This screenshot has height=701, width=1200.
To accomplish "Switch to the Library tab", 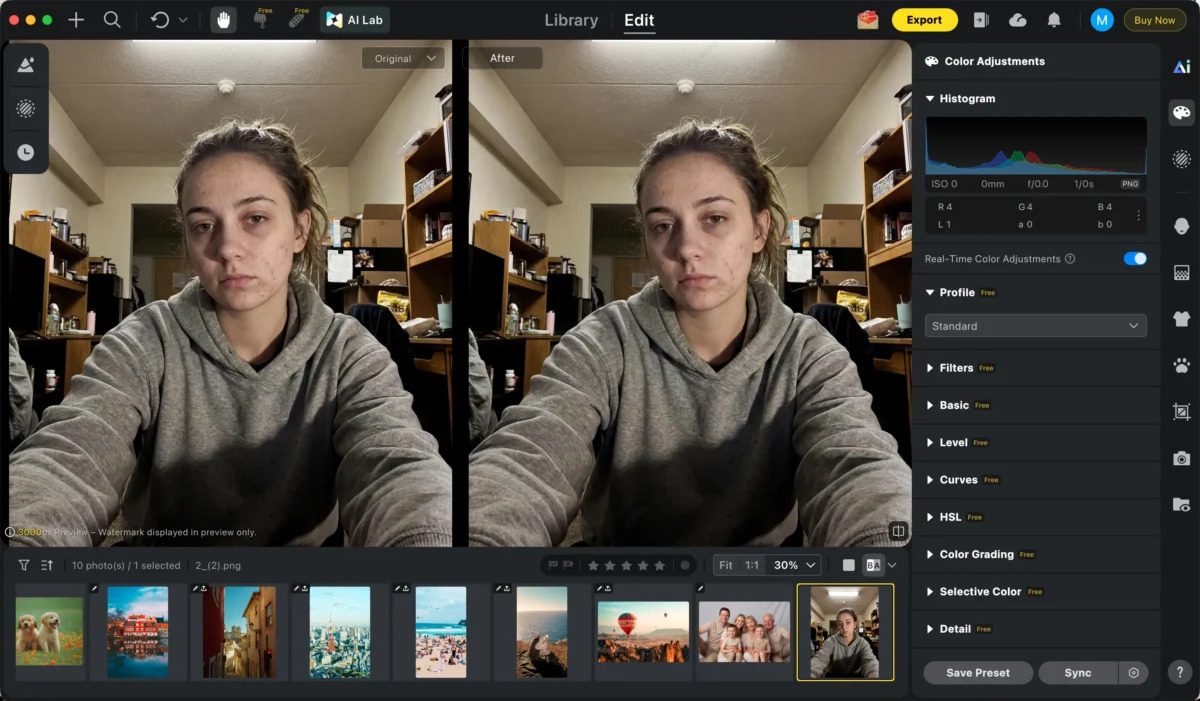I will pos(570,19).
